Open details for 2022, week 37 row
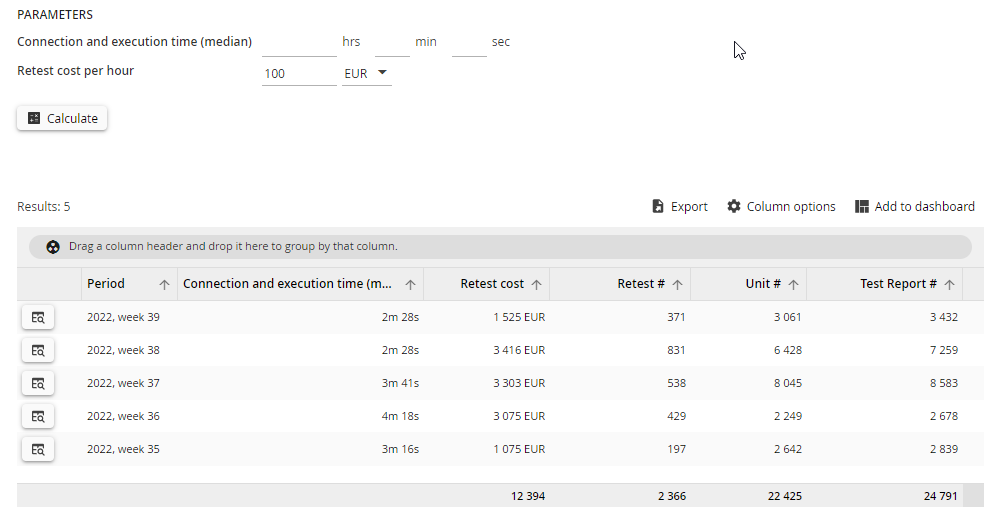 coord(38,383)
